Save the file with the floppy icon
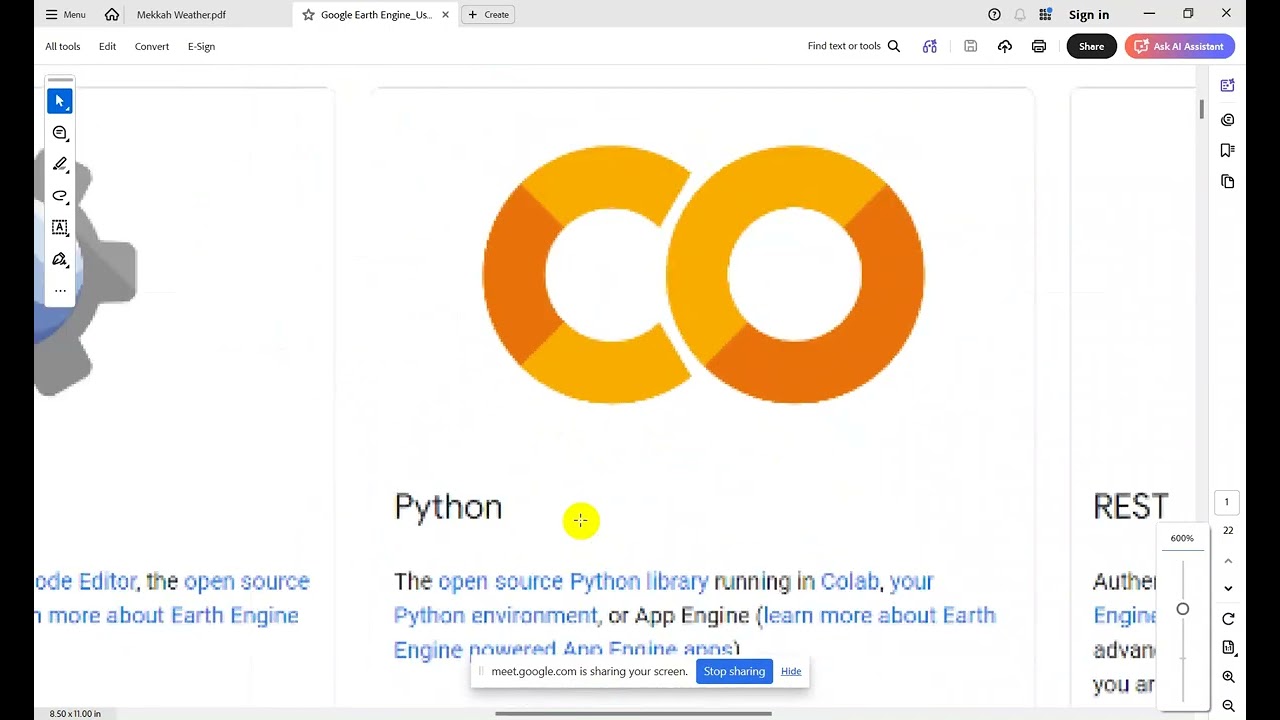 point(970,46)
